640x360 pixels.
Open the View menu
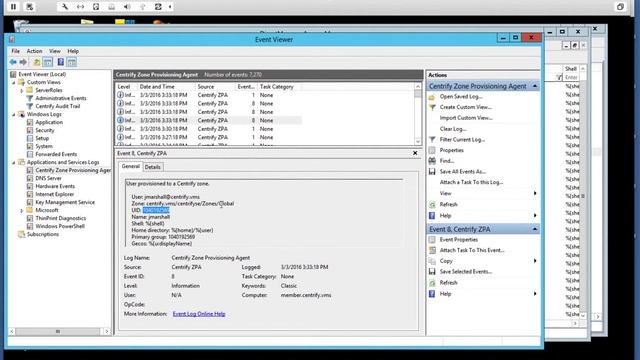click(x=55, y=51)
